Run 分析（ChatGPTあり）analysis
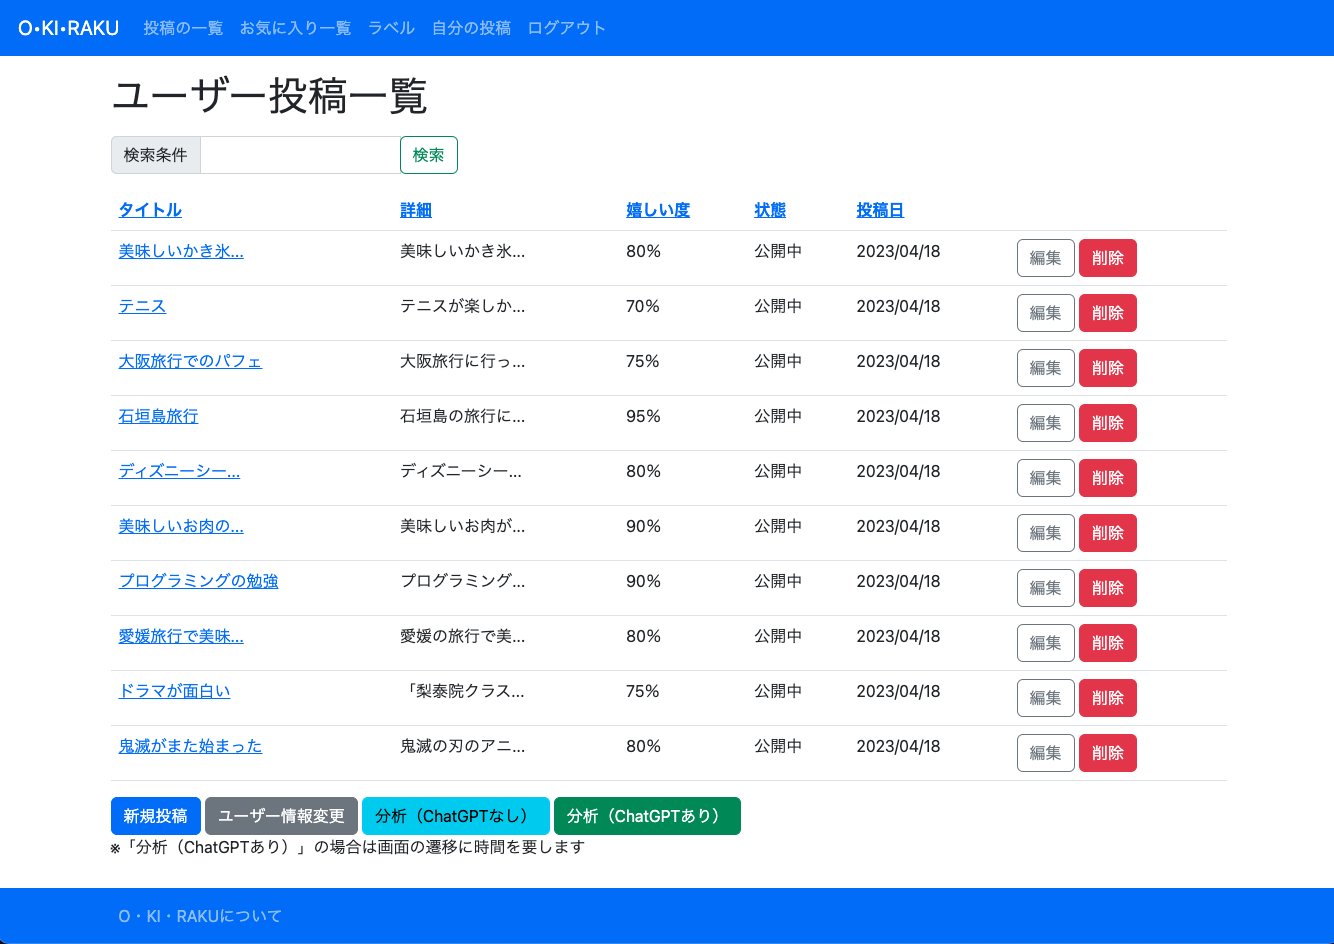The image size is (1334, 944). (x=647, y=816)
